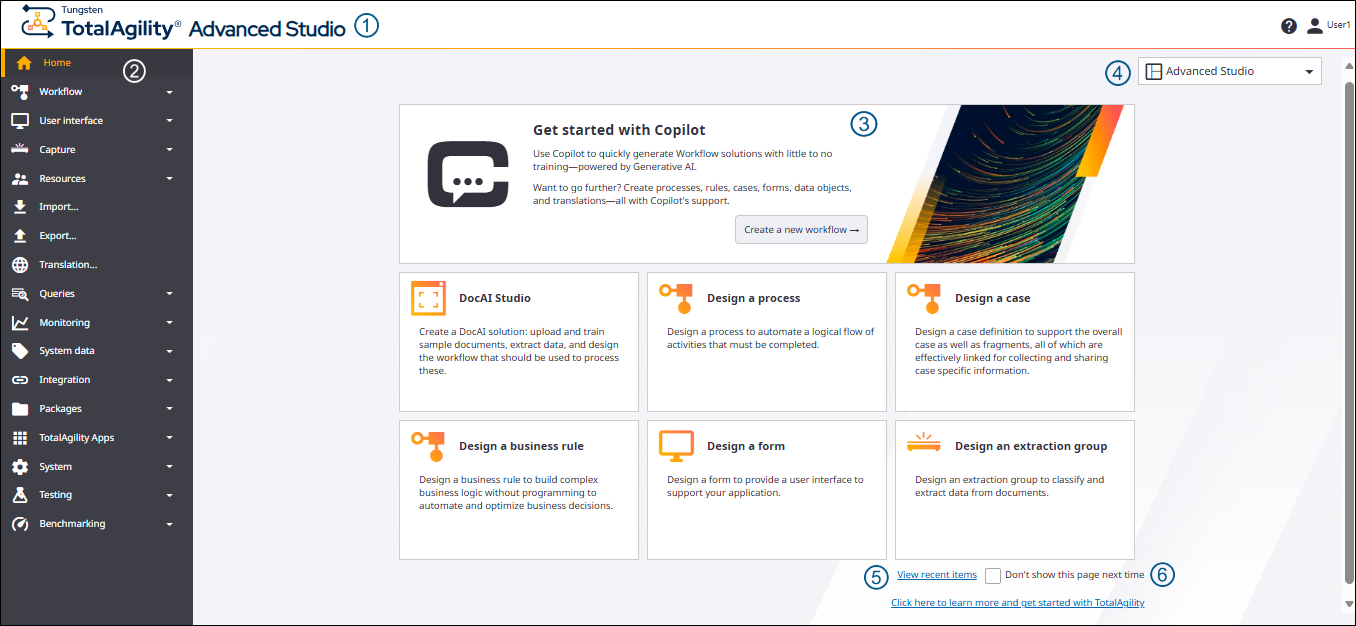Click the Resources people icon
The width and height of the screenshot is (1356, 626).
coord(20,179)
